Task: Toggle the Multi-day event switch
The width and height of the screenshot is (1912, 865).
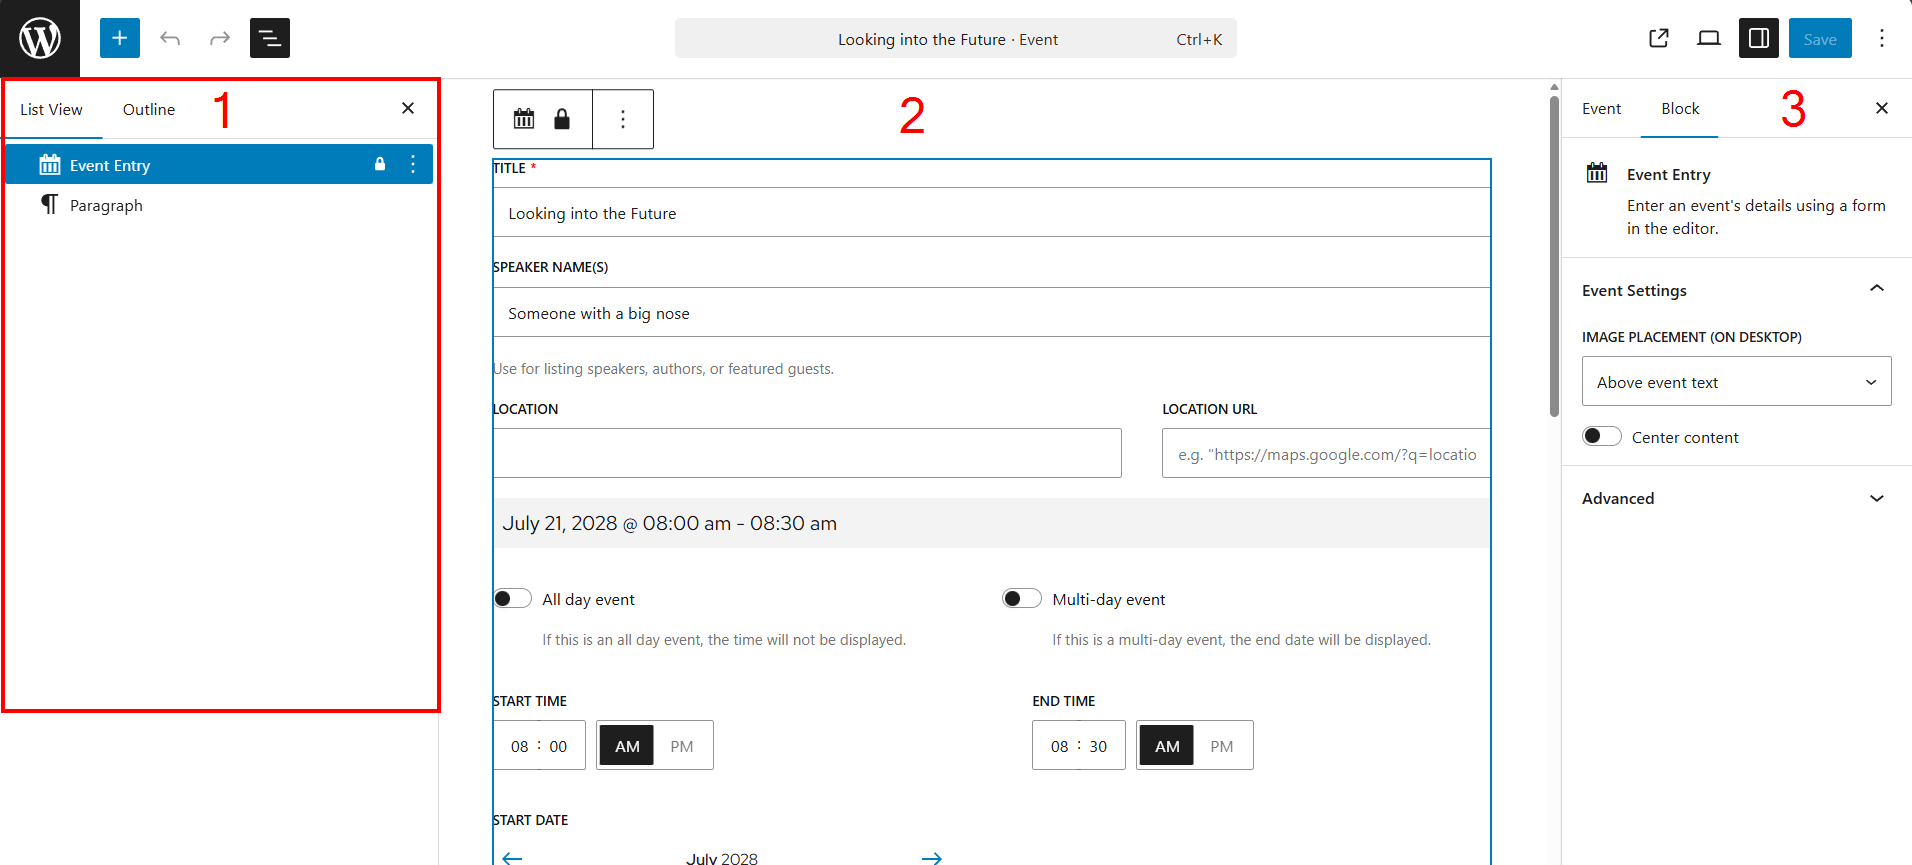Action: 1022,598
